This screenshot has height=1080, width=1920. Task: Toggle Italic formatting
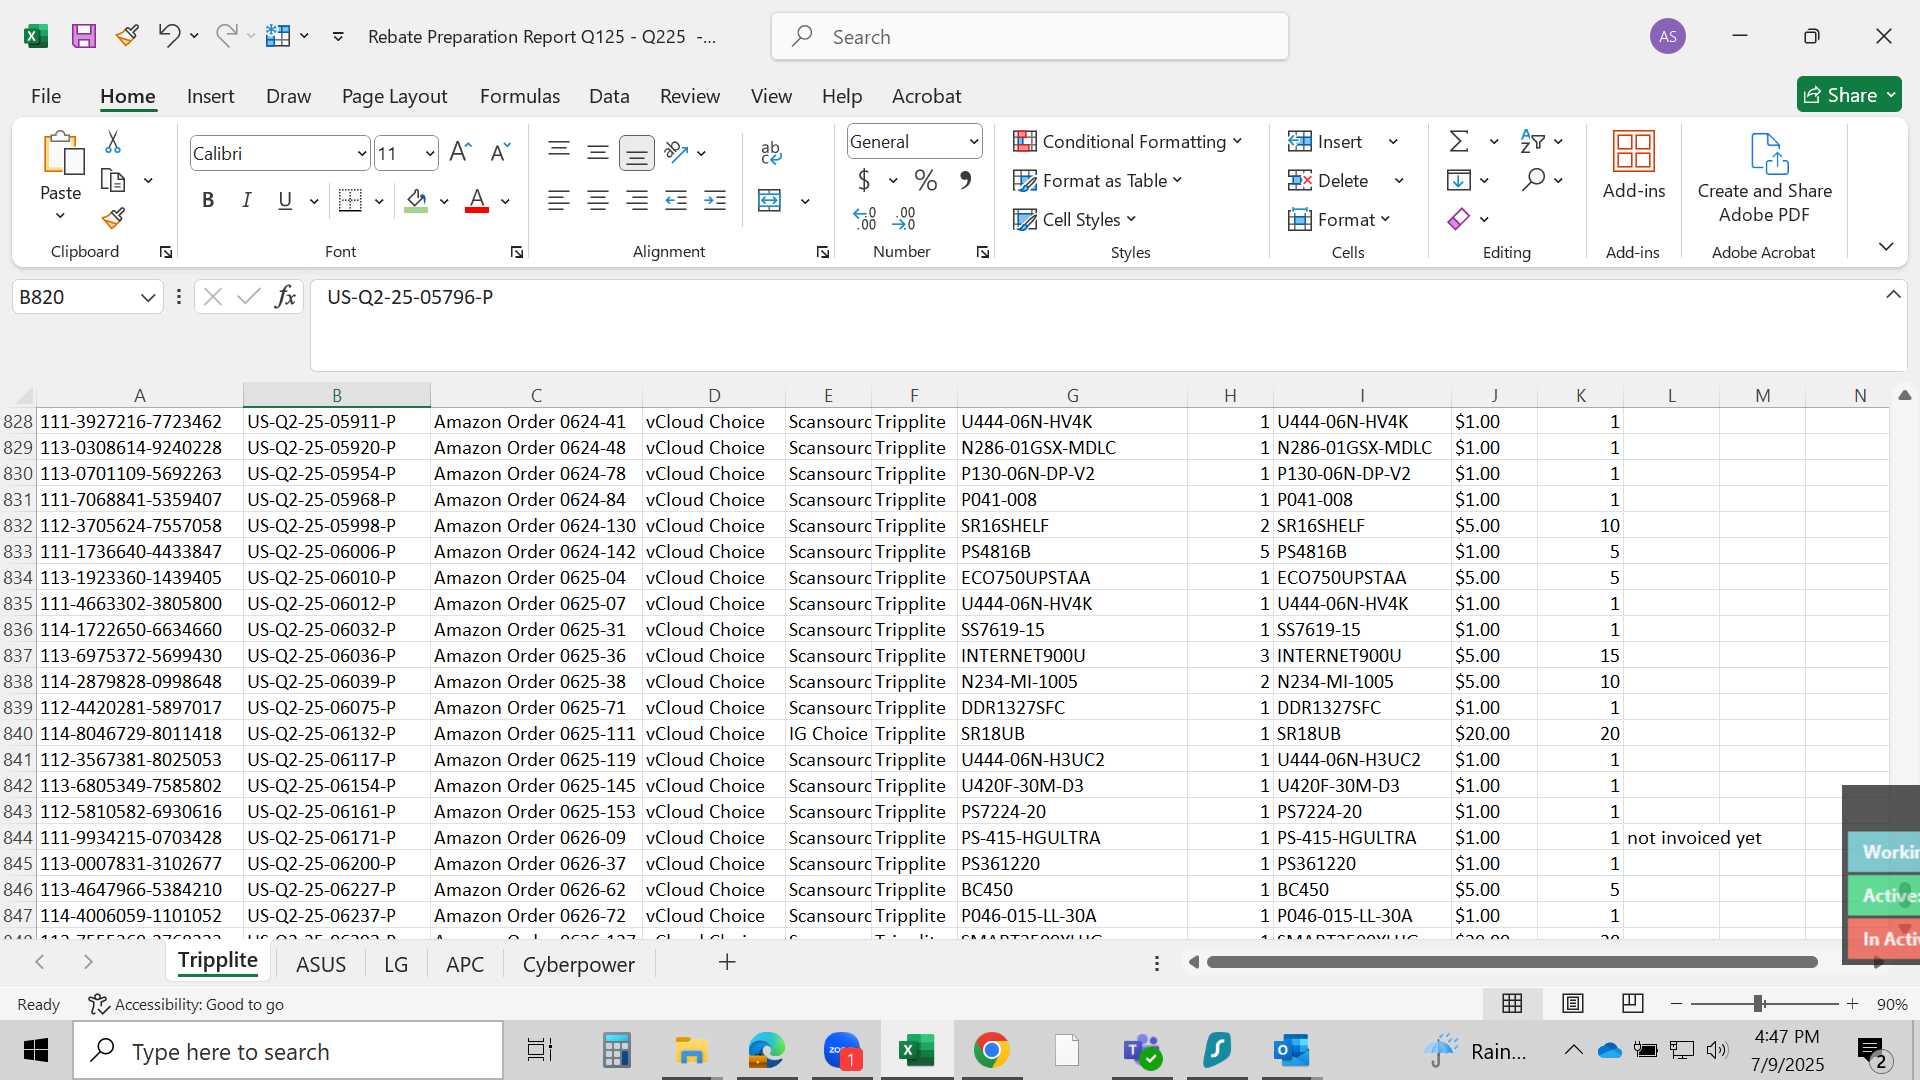click(246, 200)
